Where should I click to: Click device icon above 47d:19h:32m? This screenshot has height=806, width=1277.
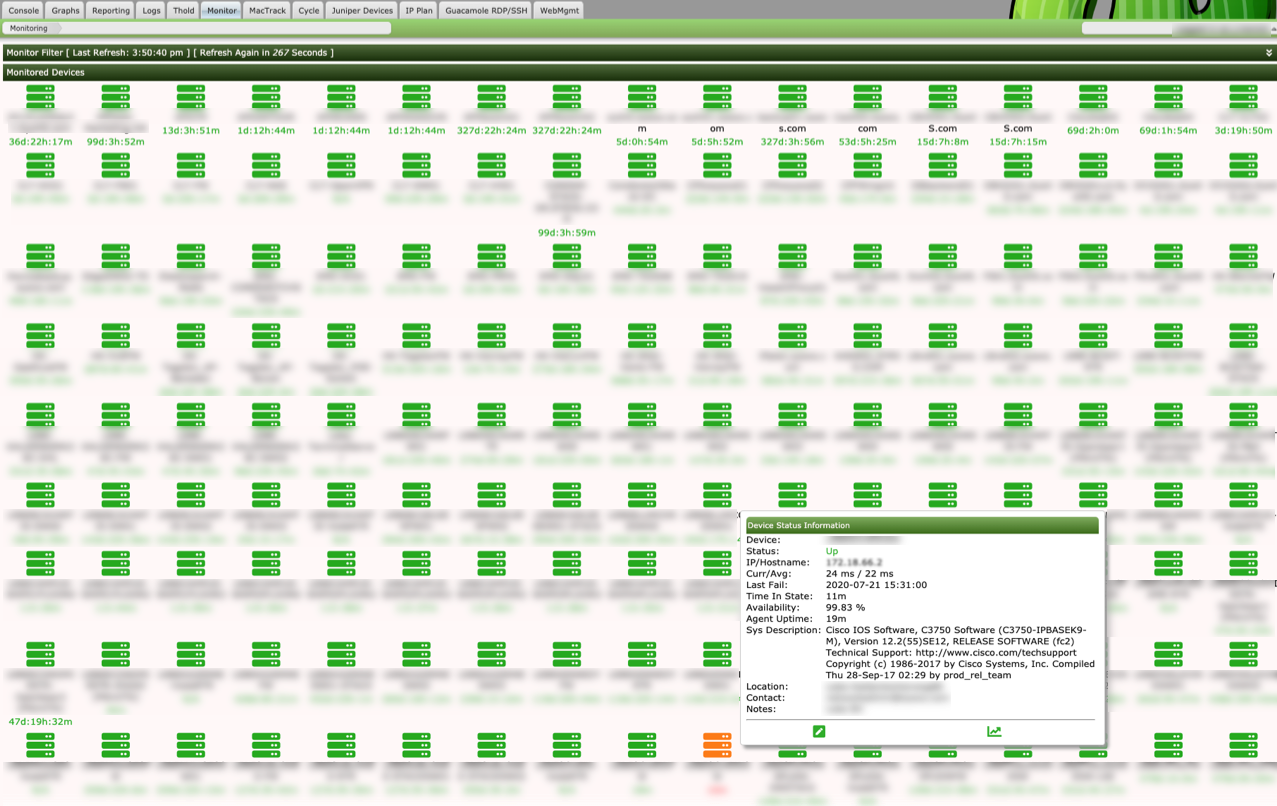point(40,654)
